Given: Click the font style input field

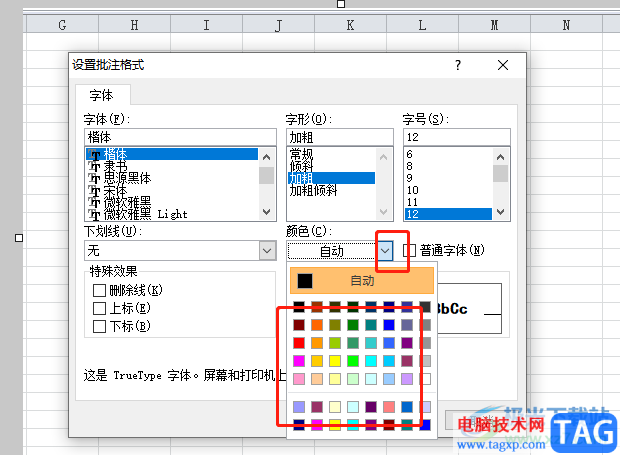Looking at the screenshot, I should point(340,137).
